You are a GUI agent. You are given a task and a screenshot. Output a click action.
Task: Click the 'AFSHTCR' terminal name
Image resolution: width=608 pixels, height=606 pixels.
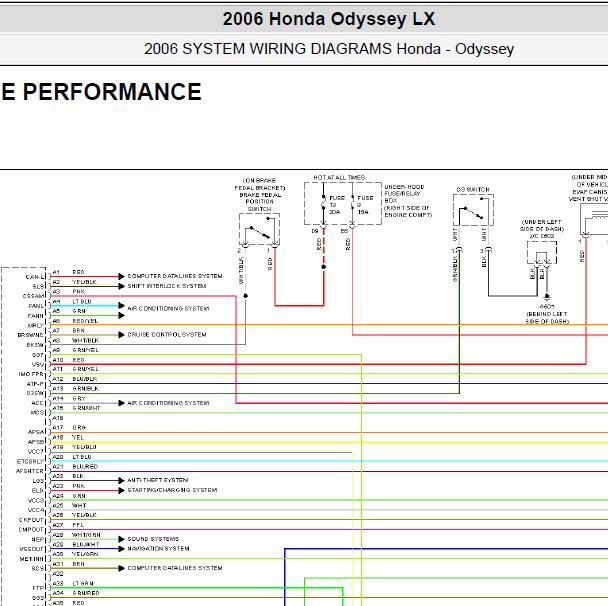click(x=31, y=471)
